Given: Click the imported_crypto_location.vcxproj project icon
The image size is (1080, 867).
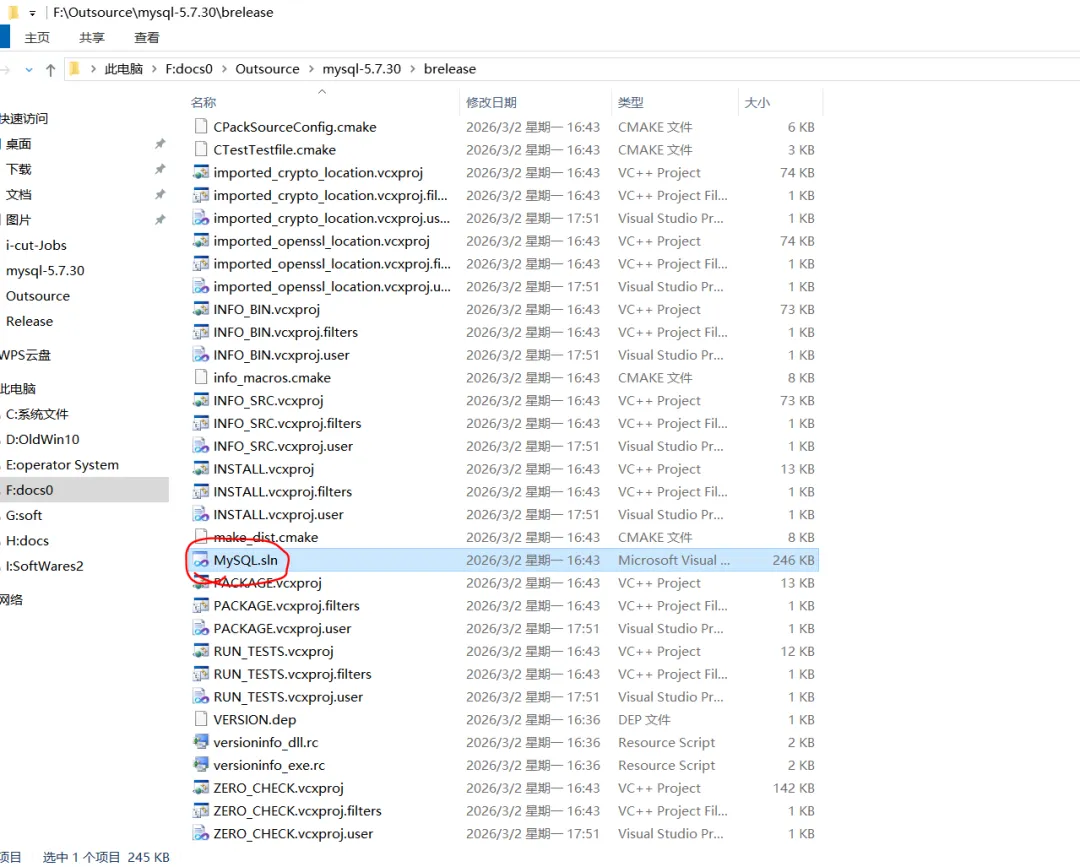Looking at the screenshot, I should tap(200, 172).
